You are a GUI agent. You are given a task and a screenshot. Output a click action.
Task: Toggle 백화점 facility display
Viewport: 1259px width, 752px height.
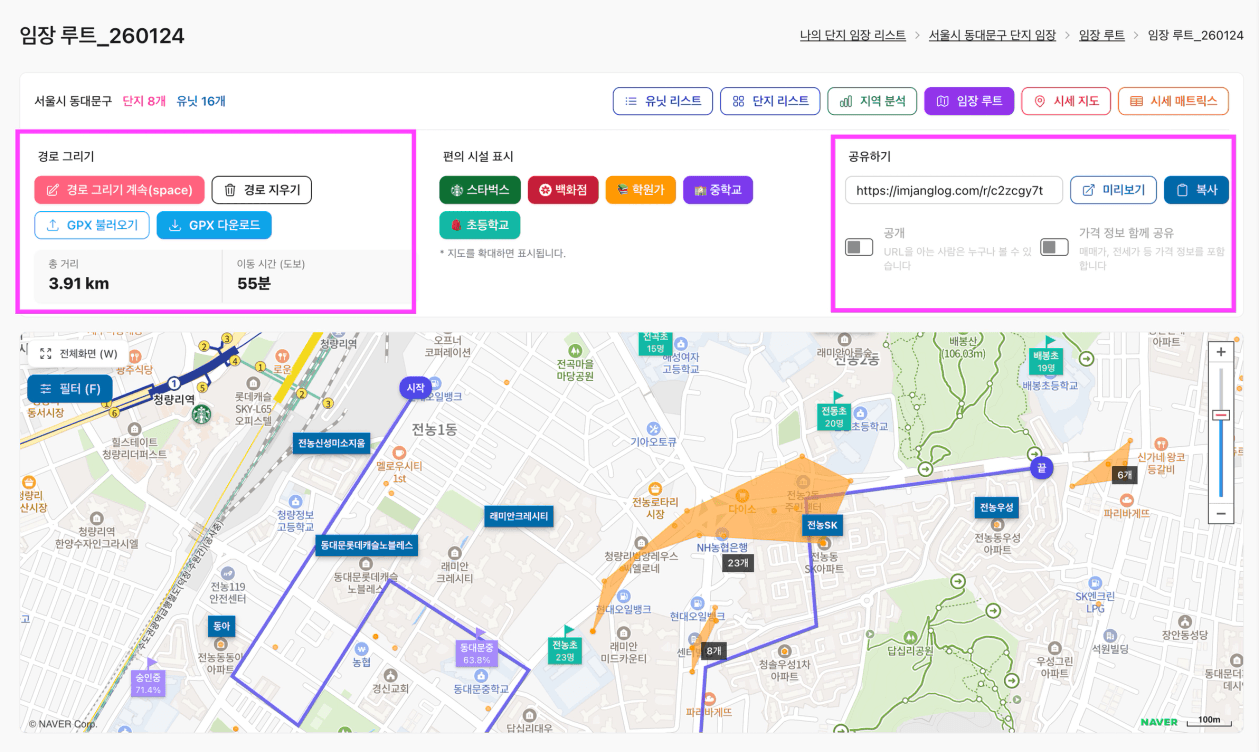[x=563, y=190]
